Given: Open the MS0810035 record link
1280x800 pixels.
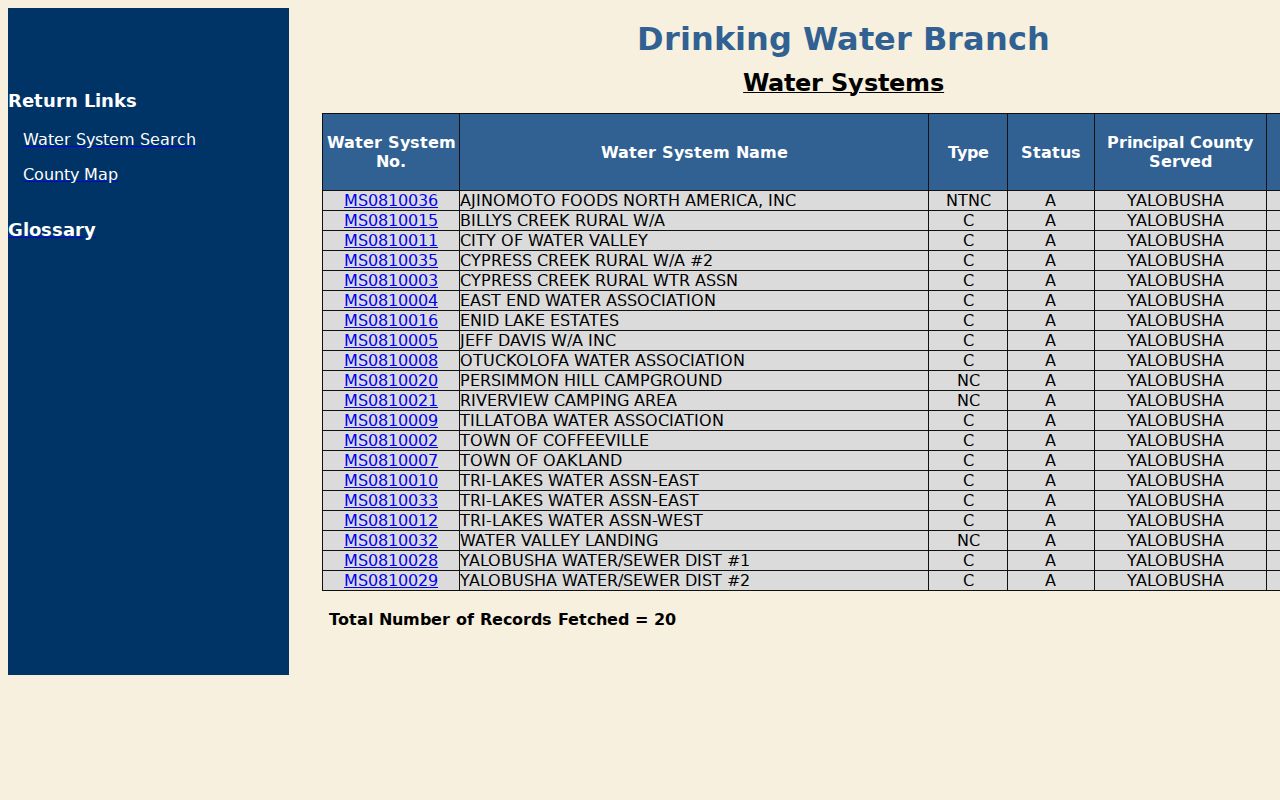Looking at the screenshot, I should click(x=391, y=260).
